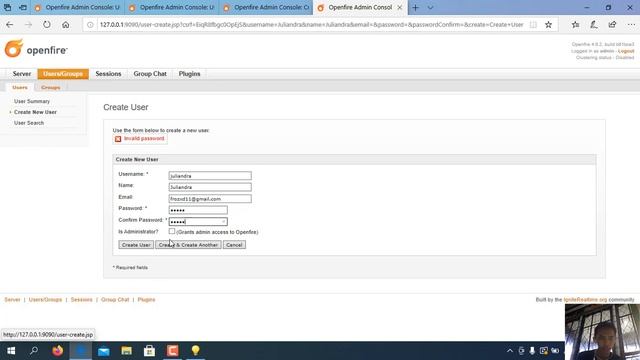Show hidden system tray icons
Image resolution: width=640 pixels, height=360 pixels.
click(510, 351)
